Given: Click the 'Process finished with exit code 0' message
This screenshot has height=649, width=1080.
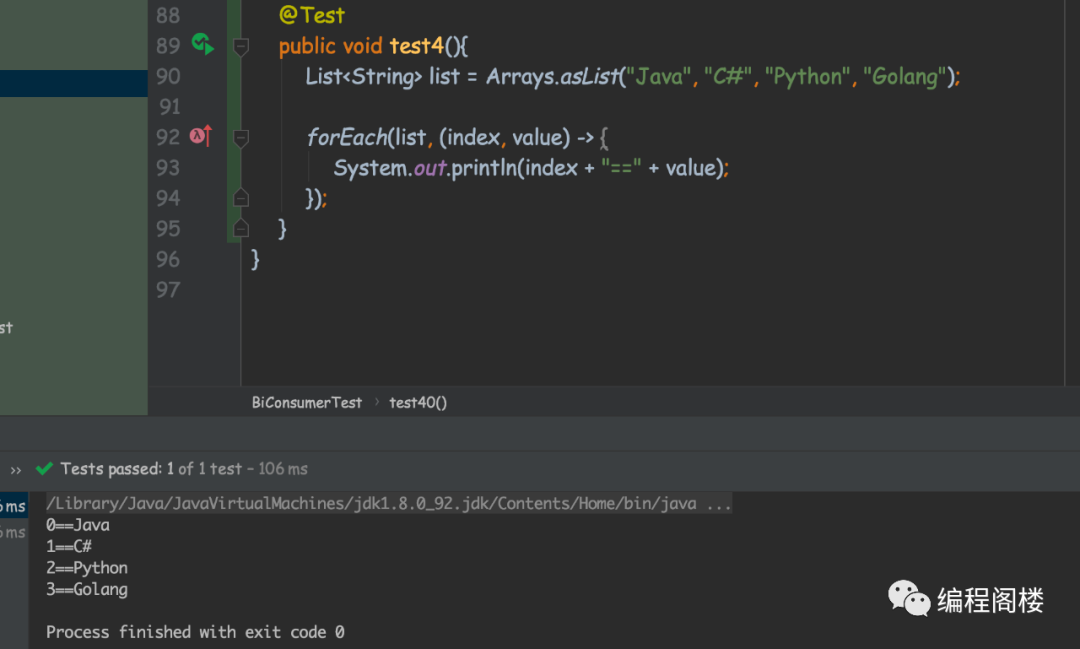Looking at the screenshot, I should (x=194, y=631).
